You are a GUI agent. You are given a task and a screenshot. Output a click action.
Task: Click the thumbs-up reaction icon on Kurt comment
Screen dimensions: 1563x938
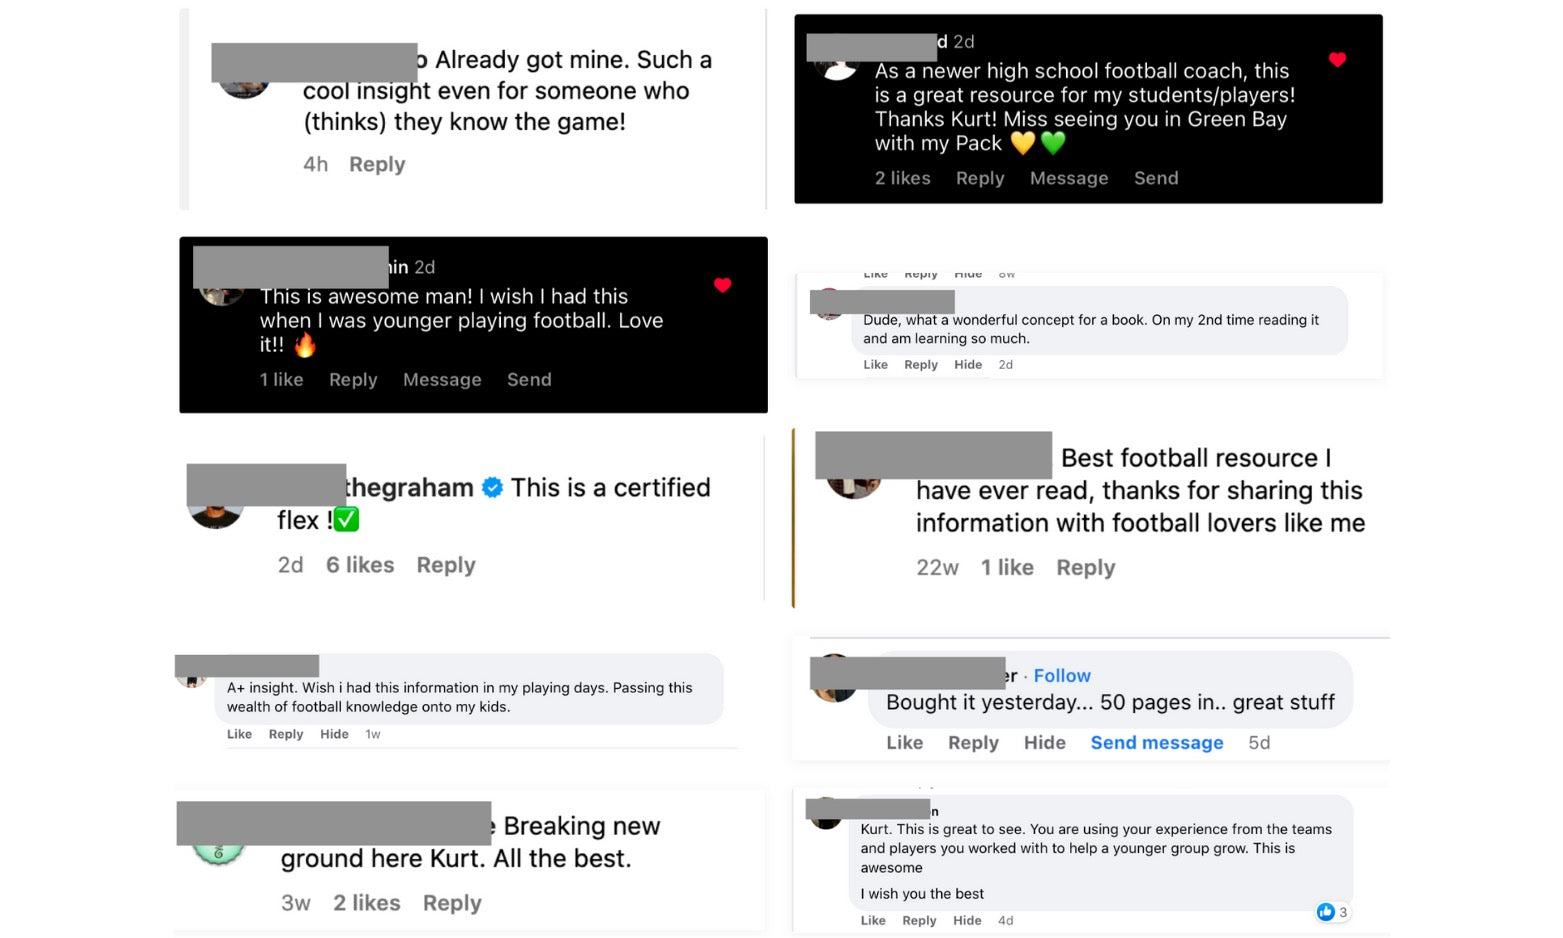1326,912
